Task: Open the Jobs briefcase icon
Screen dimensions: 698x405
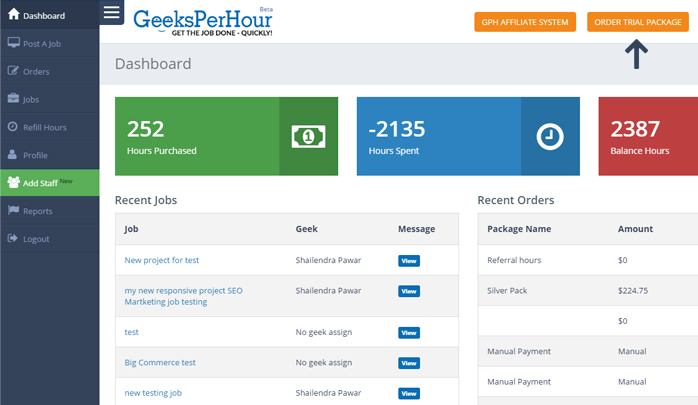Action: click(x=13, y=98)
